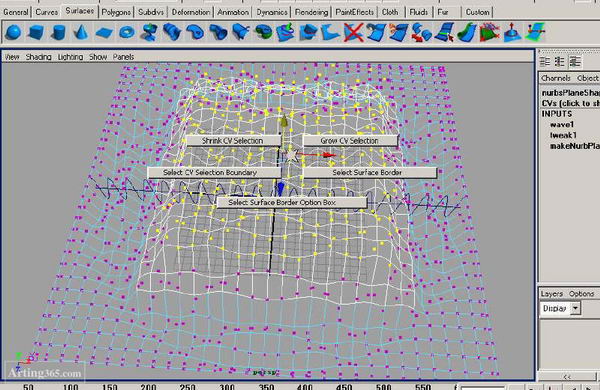Create a NURBS torus from the shelf
The height and width of the screenshot is (390, 600).
[127, 32]
